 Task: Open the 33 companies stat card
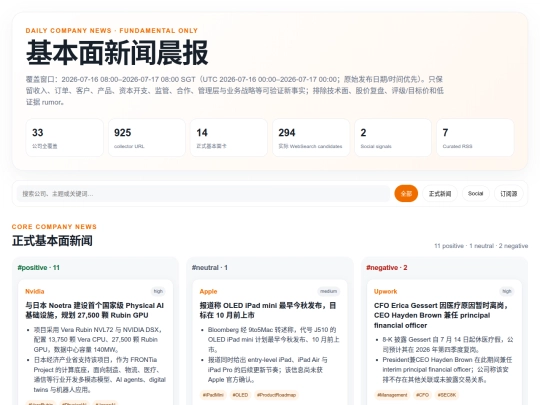coord(64,138)
